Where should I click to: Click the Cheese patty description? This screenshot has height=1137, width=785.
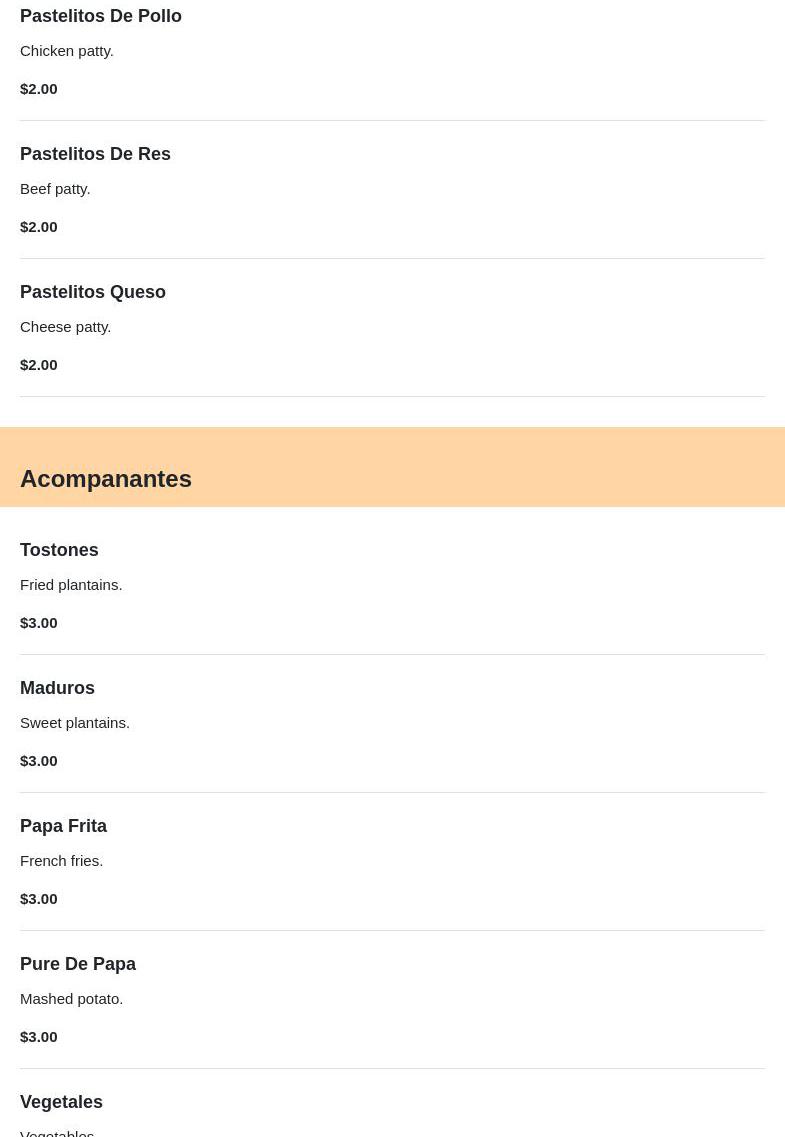click(x=65, y=327)
